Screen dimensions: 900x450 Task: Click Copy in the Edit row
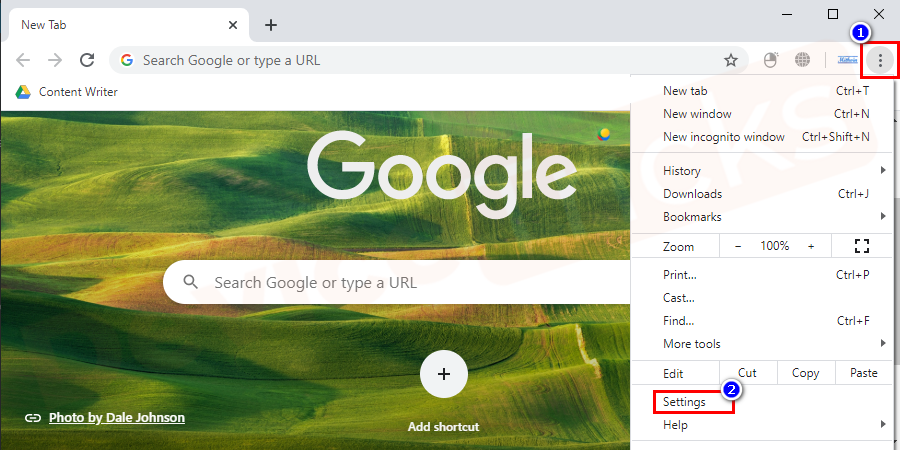(x=805, y=373)
